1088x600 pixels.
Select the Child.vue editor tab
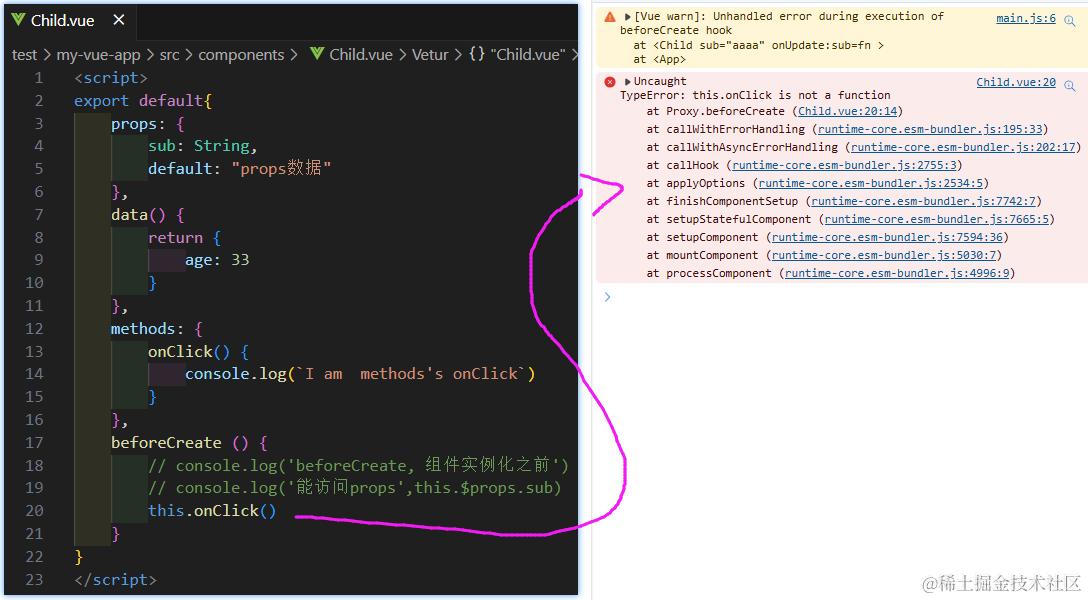click(x=68, y=21)
